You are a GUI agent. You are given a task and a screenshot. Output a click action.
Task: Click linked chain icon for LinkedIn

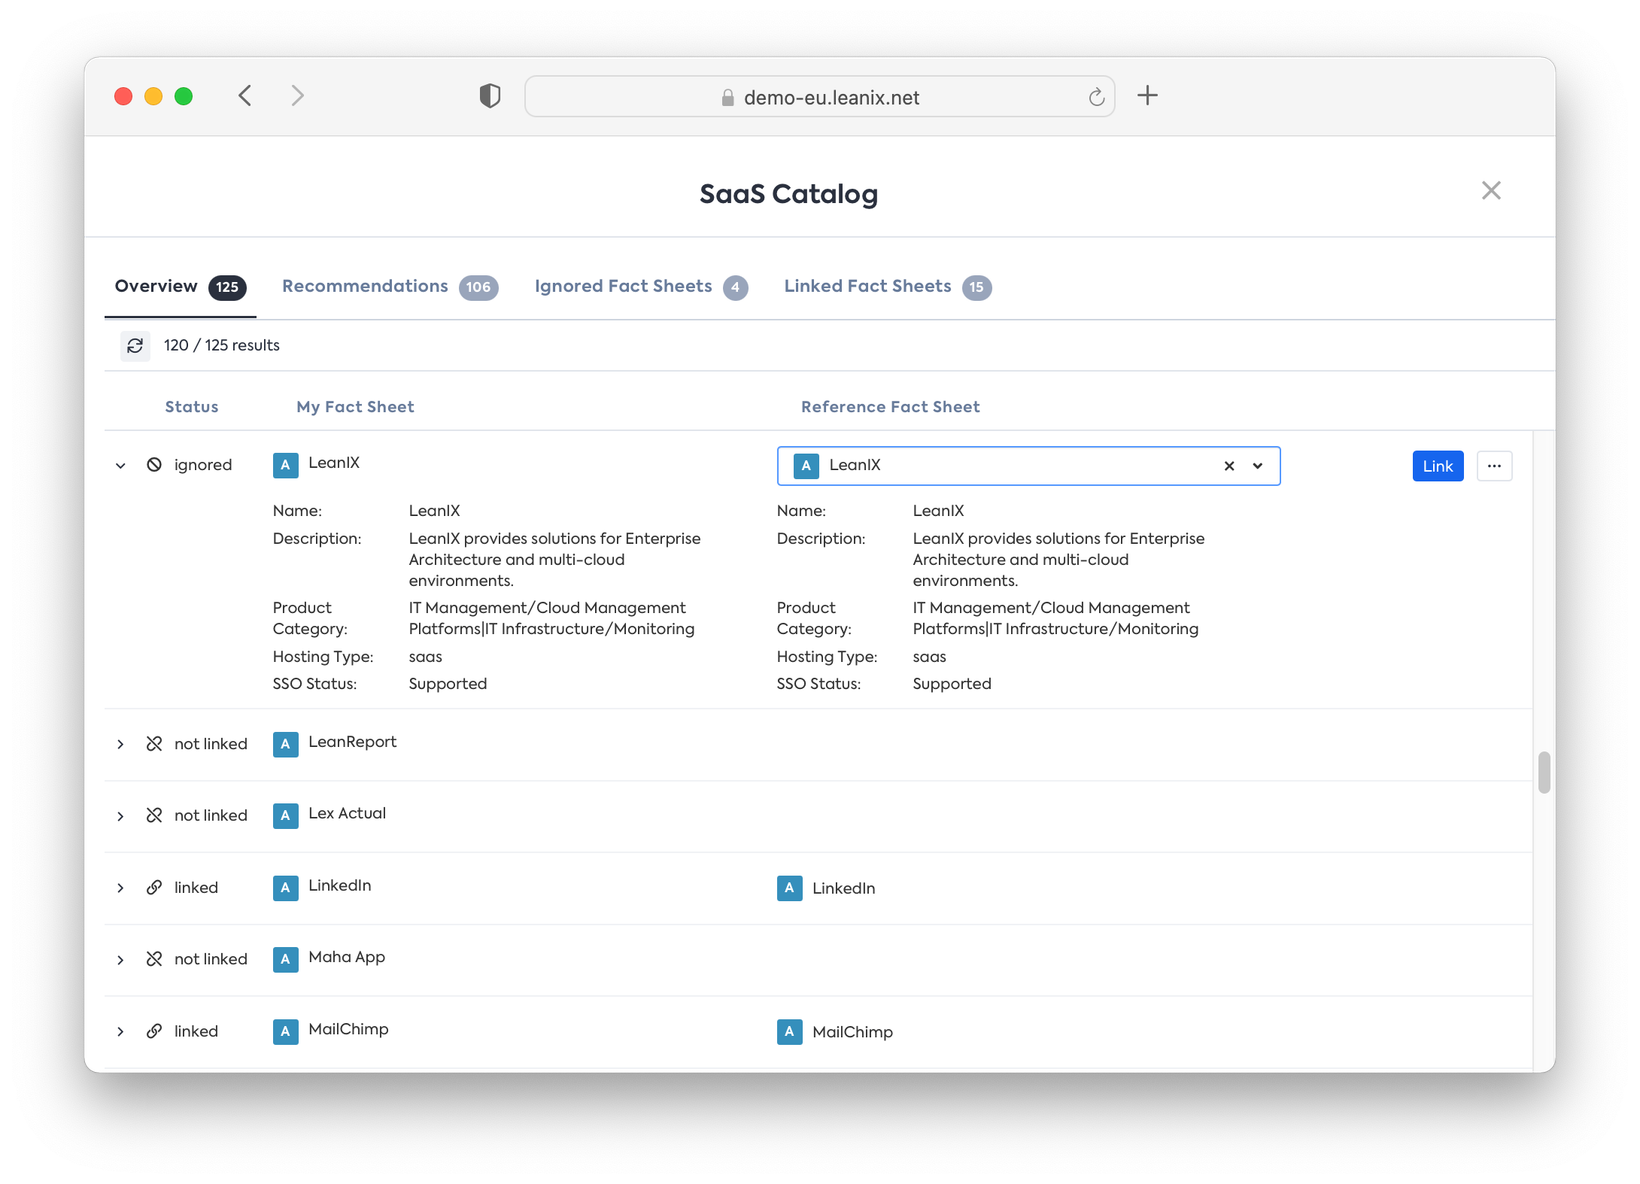[154, 888]
